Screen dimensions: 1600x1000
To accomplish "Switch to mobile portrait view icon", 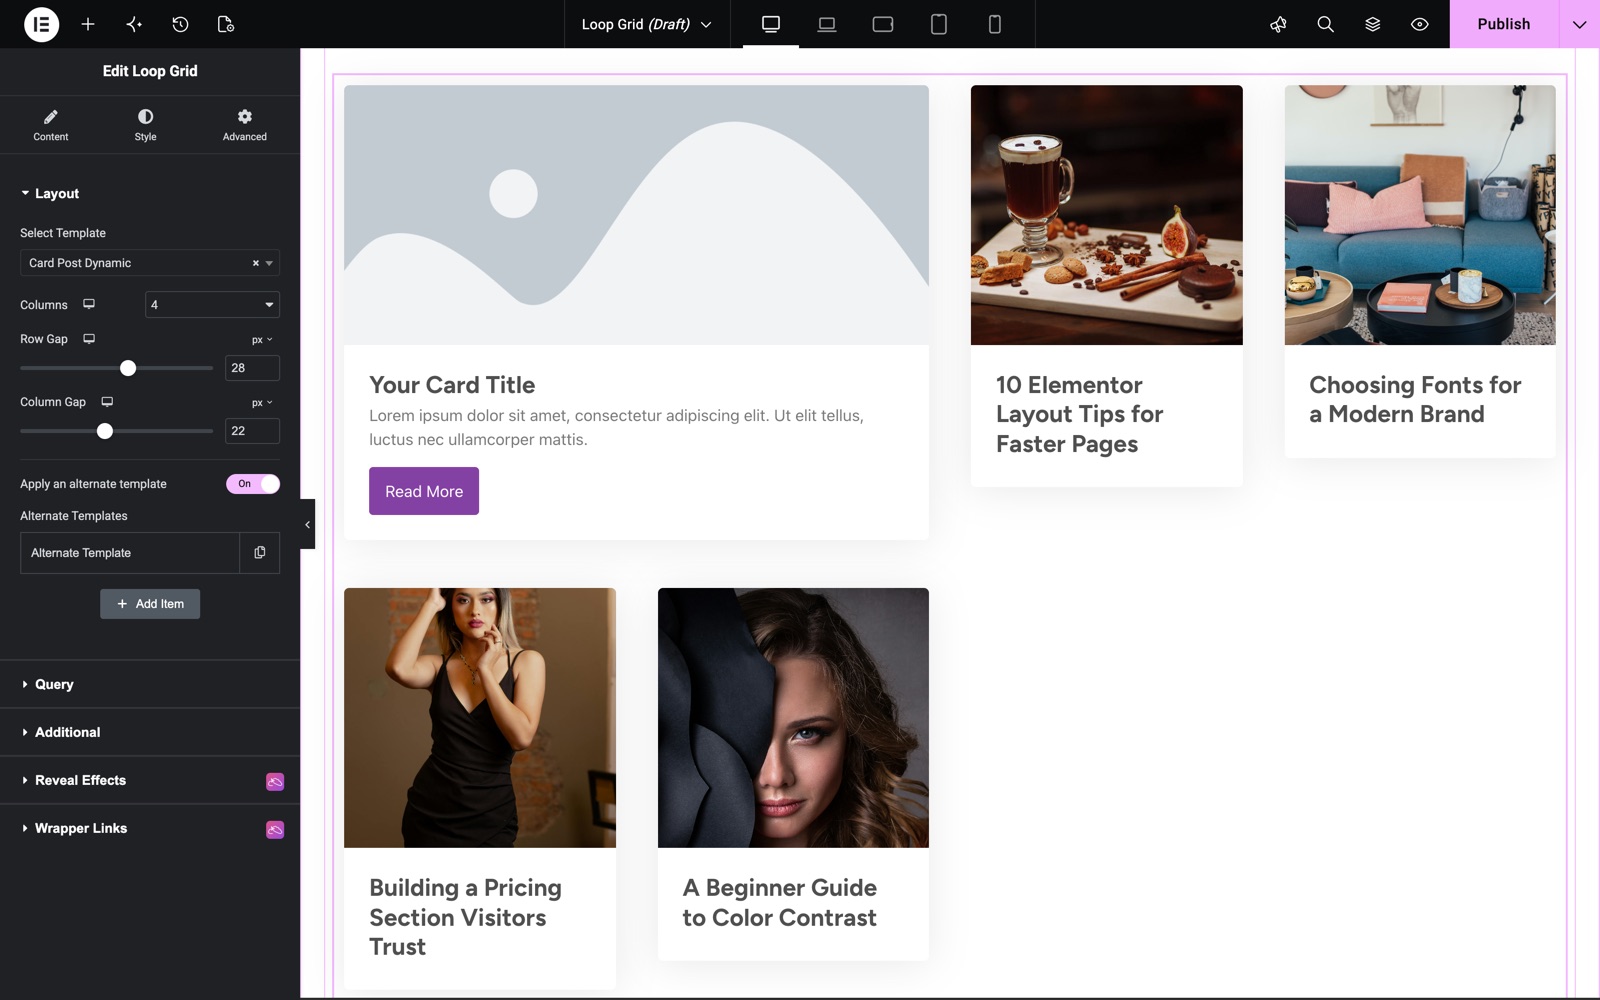I will (994, 24).
